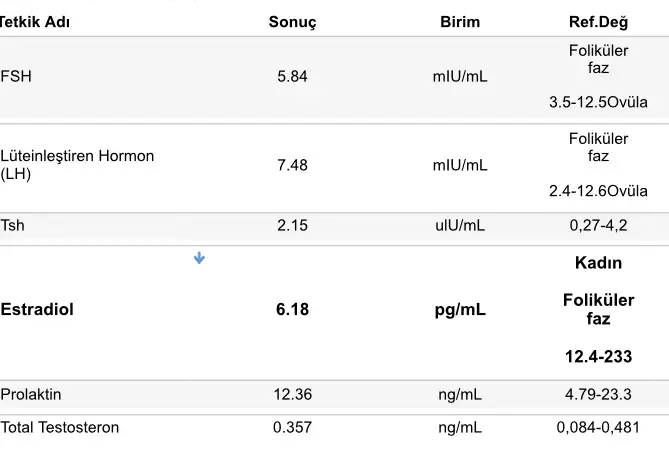Click the Prolaktin test name

31,394
